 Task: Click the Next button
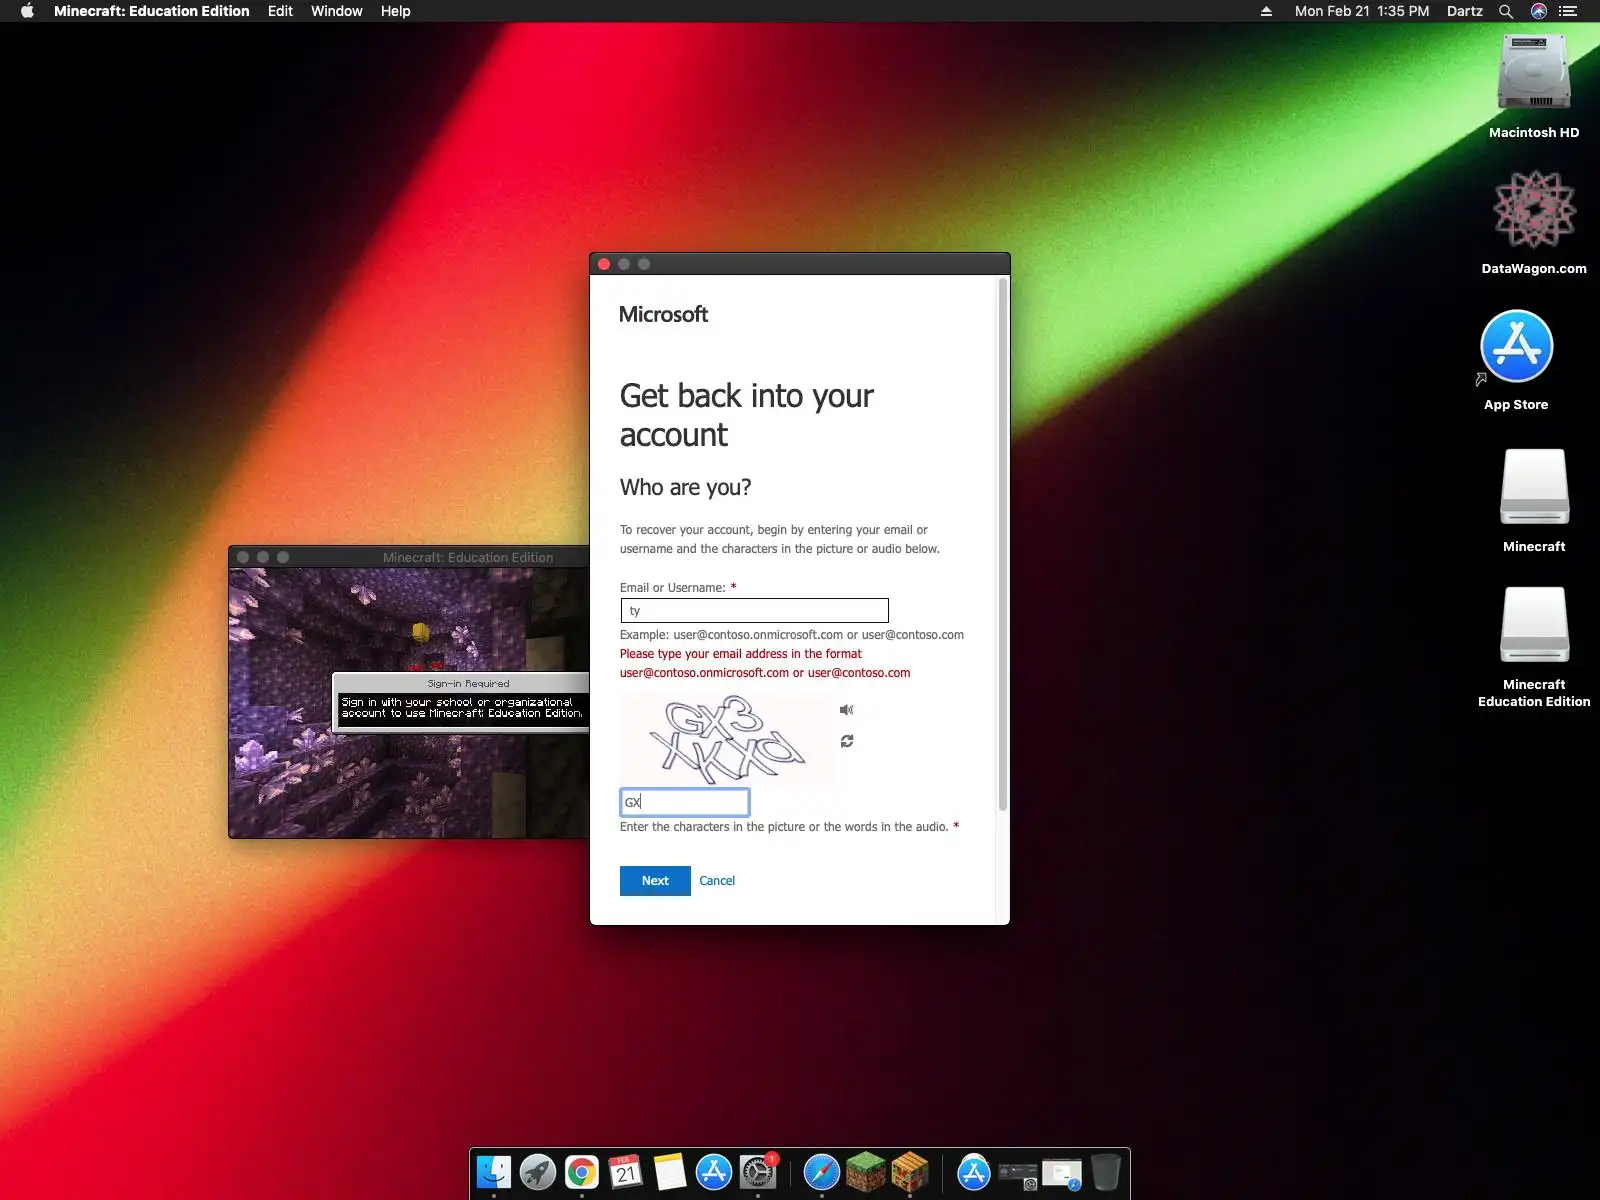pos(655,881)
